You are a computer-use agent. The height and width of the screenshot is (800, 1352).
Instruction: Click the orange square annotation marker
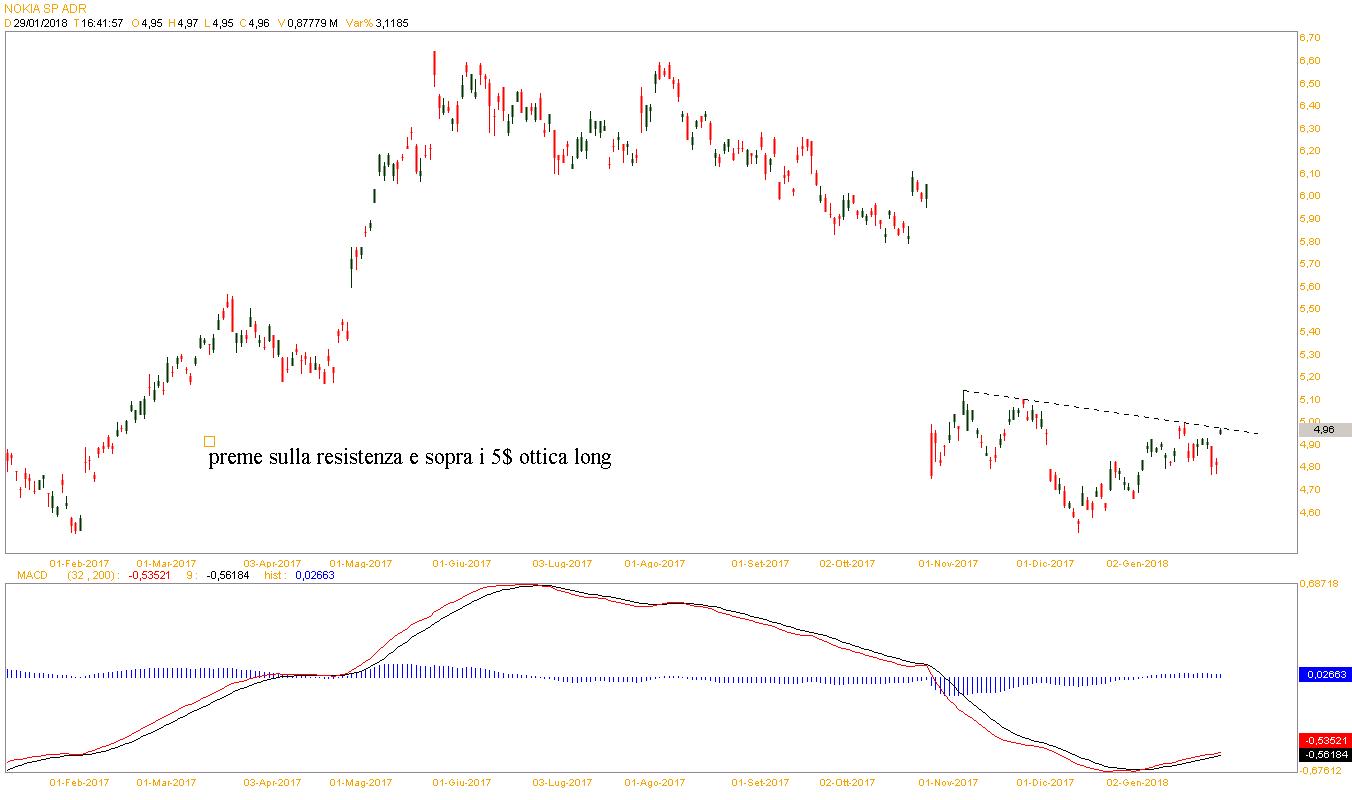tap(209, 441)
